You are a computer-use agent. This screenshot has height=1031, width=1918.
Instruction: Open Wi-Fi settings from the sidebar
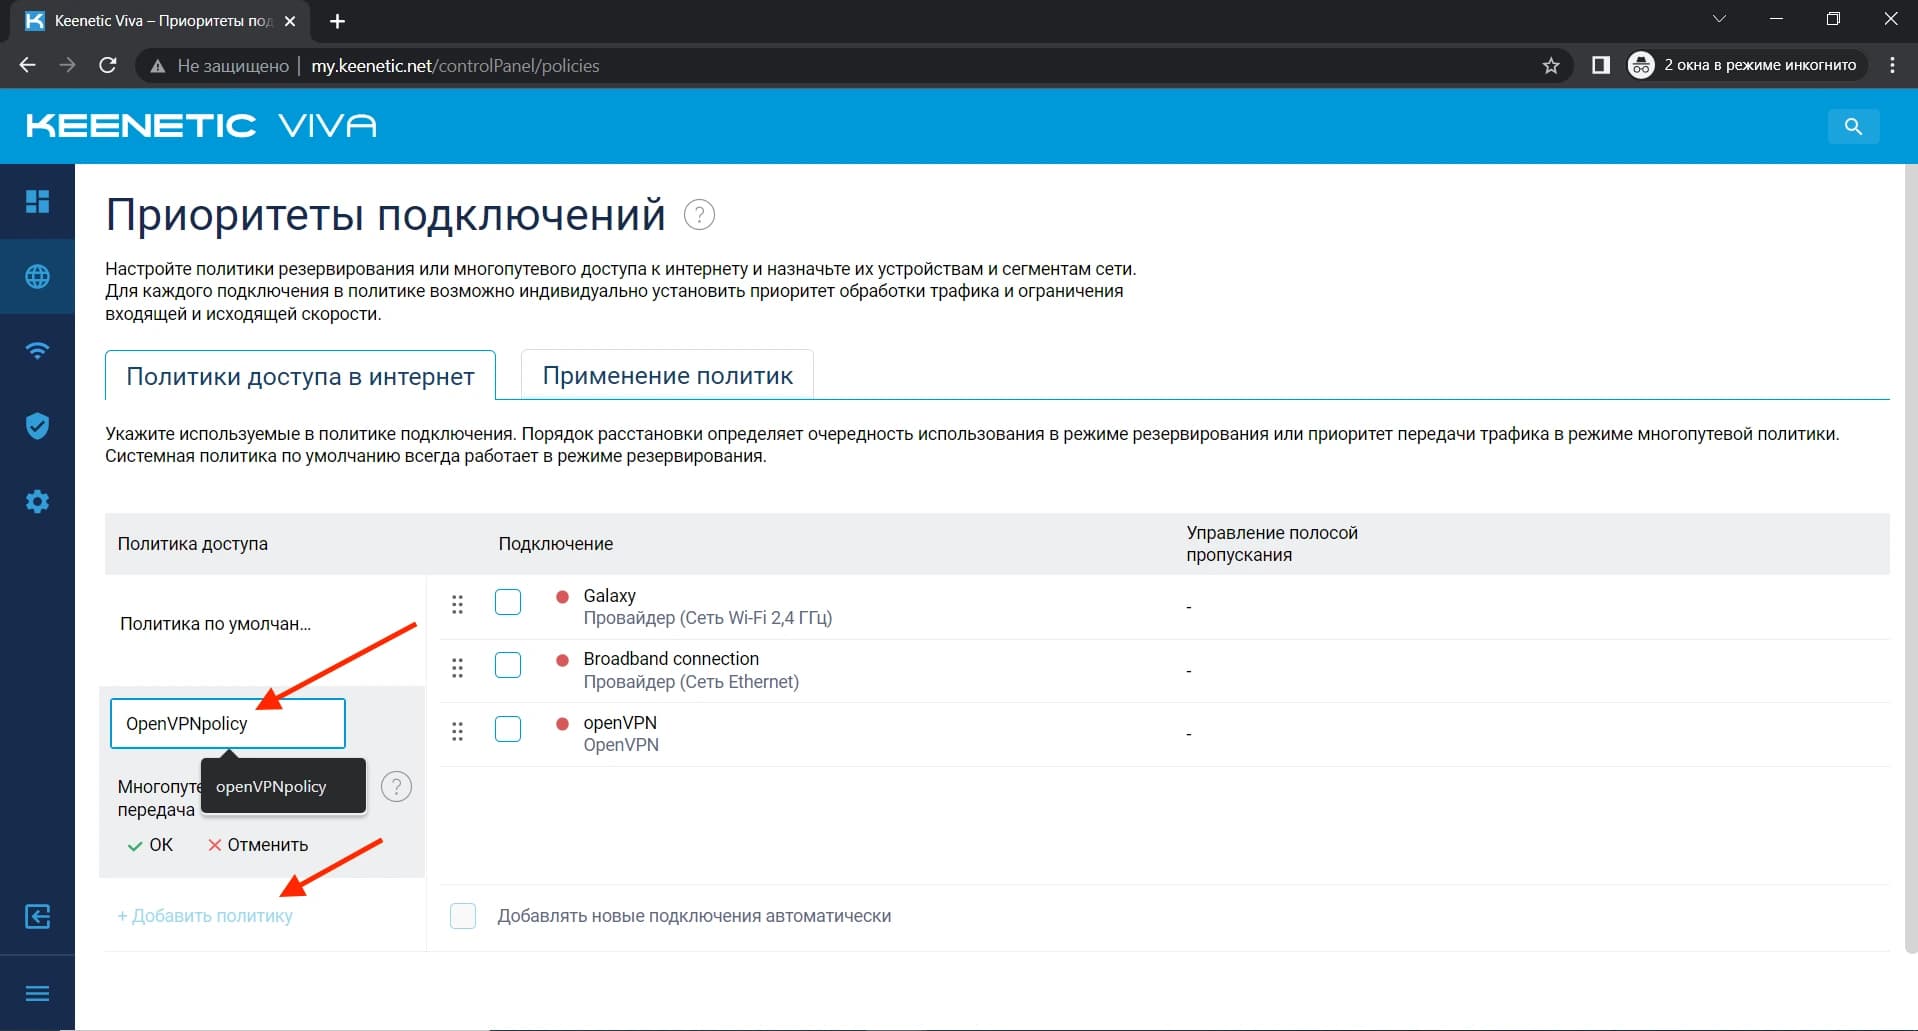click(37, 351)
